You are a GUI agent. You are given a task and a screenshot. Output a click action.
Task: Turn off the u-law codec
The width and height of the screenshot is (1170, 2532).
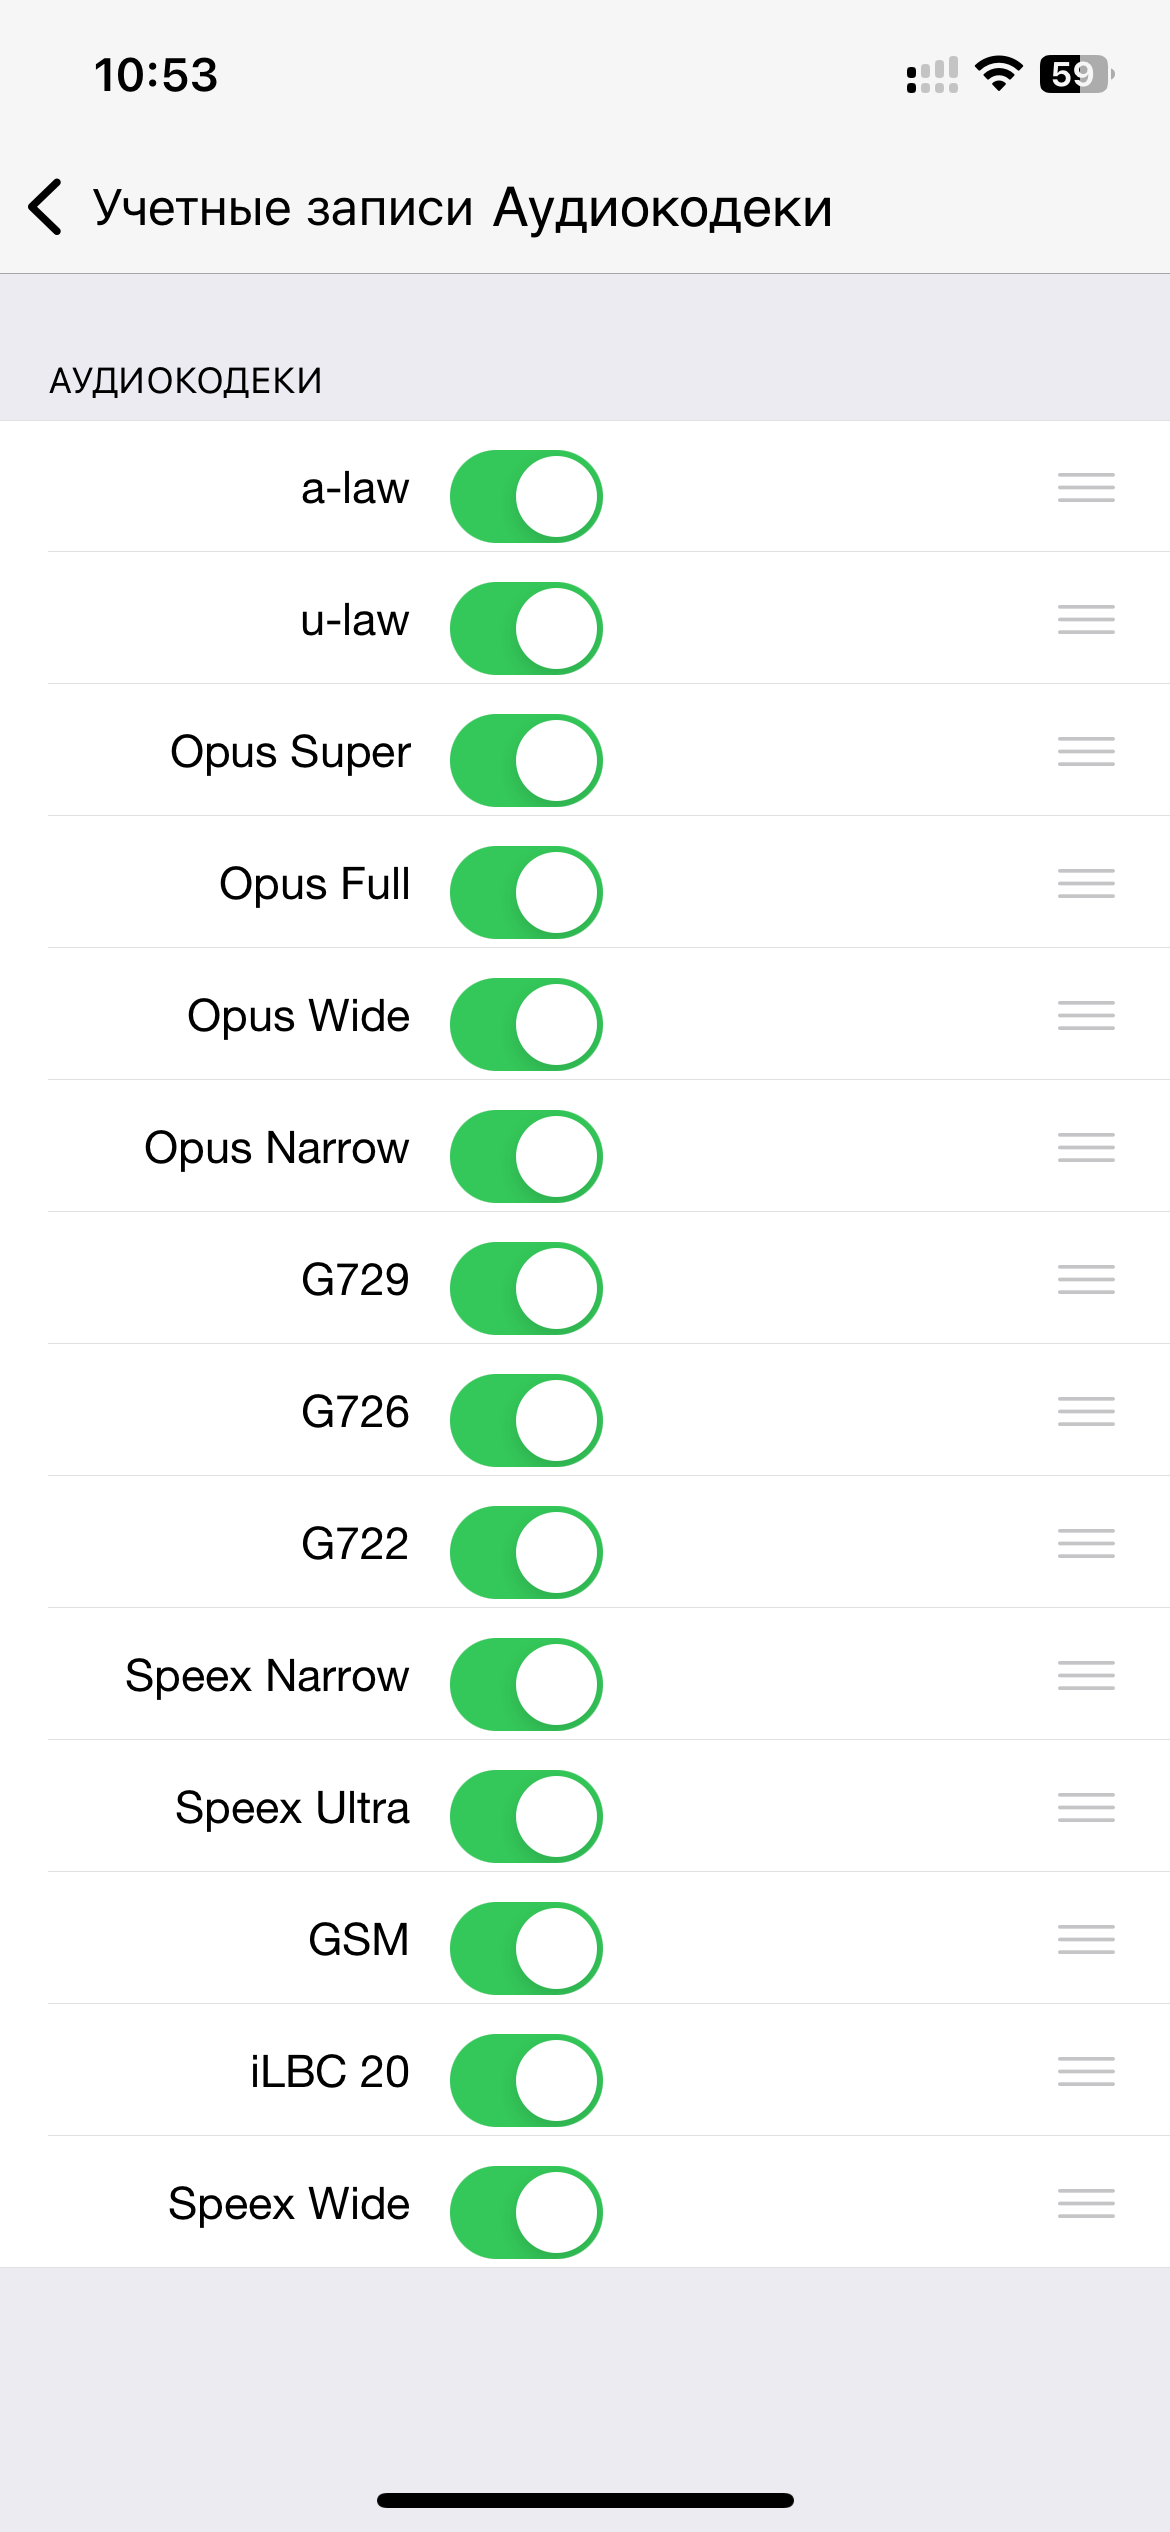coord(526,628)
